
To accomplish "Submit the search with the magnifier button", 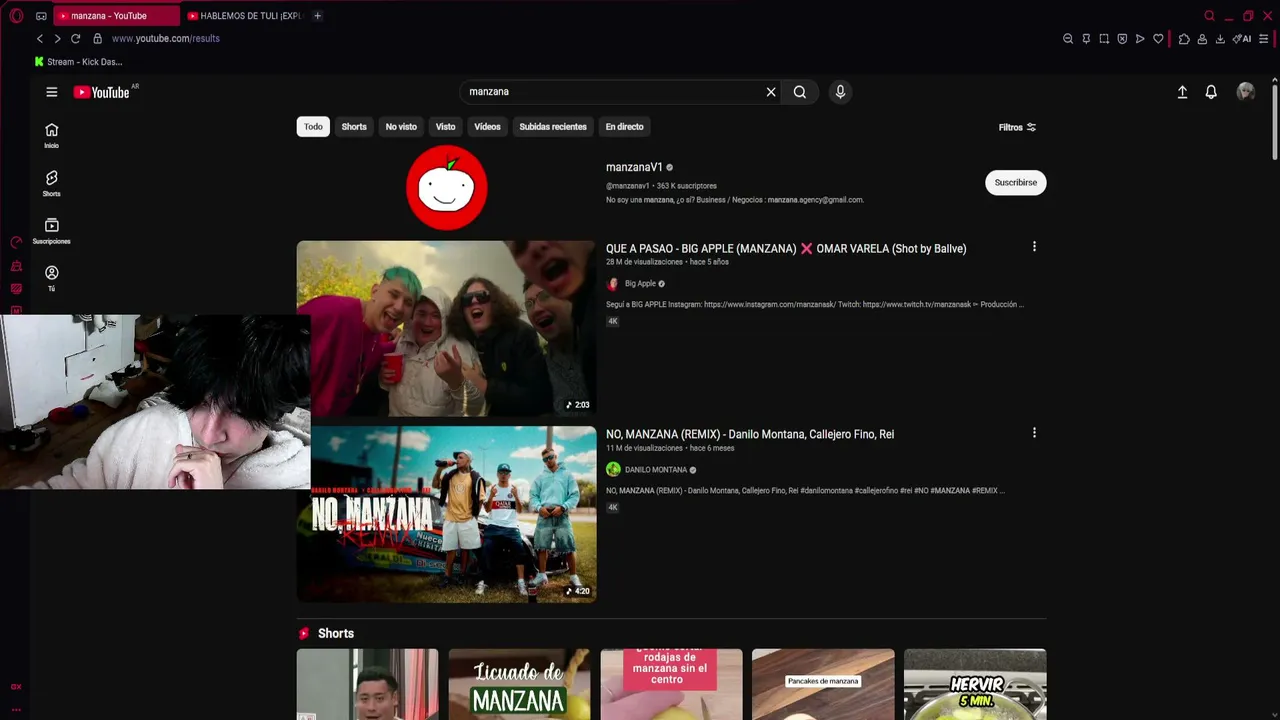I will (800, 92).
